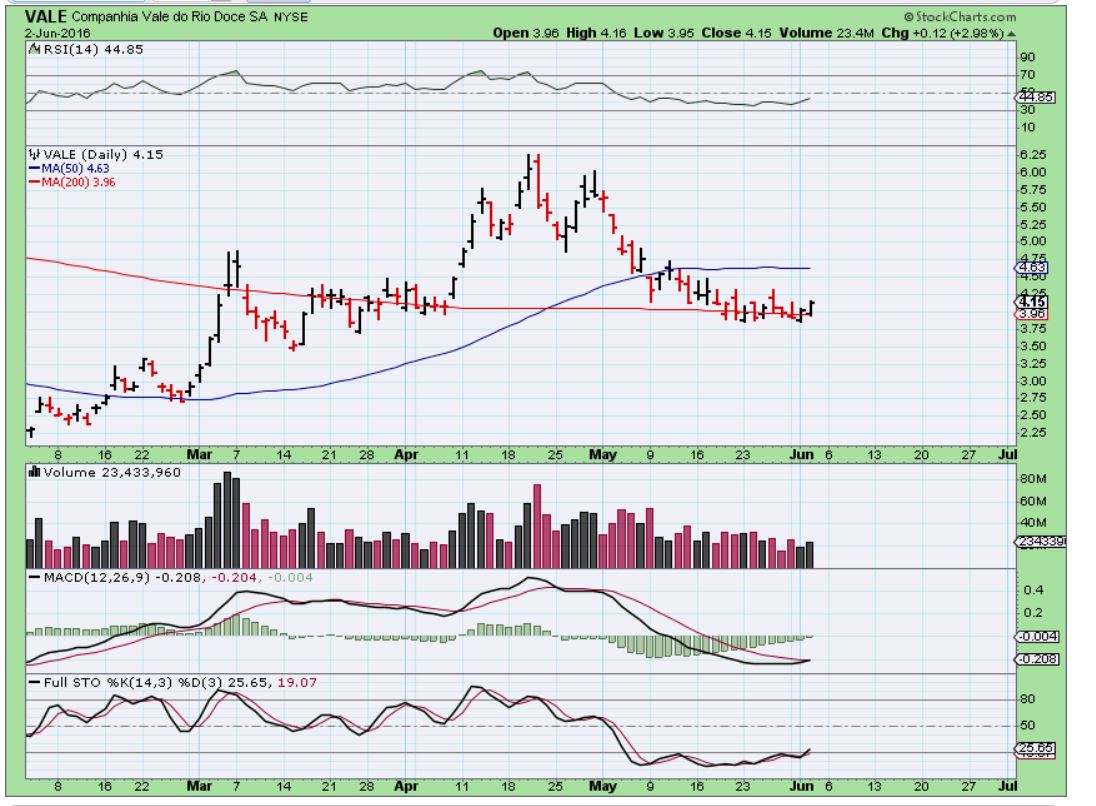Click the 3.96 red price tag on axis
The width and height of the screenshot is (1096, 806).
(x=1031, y=313)
